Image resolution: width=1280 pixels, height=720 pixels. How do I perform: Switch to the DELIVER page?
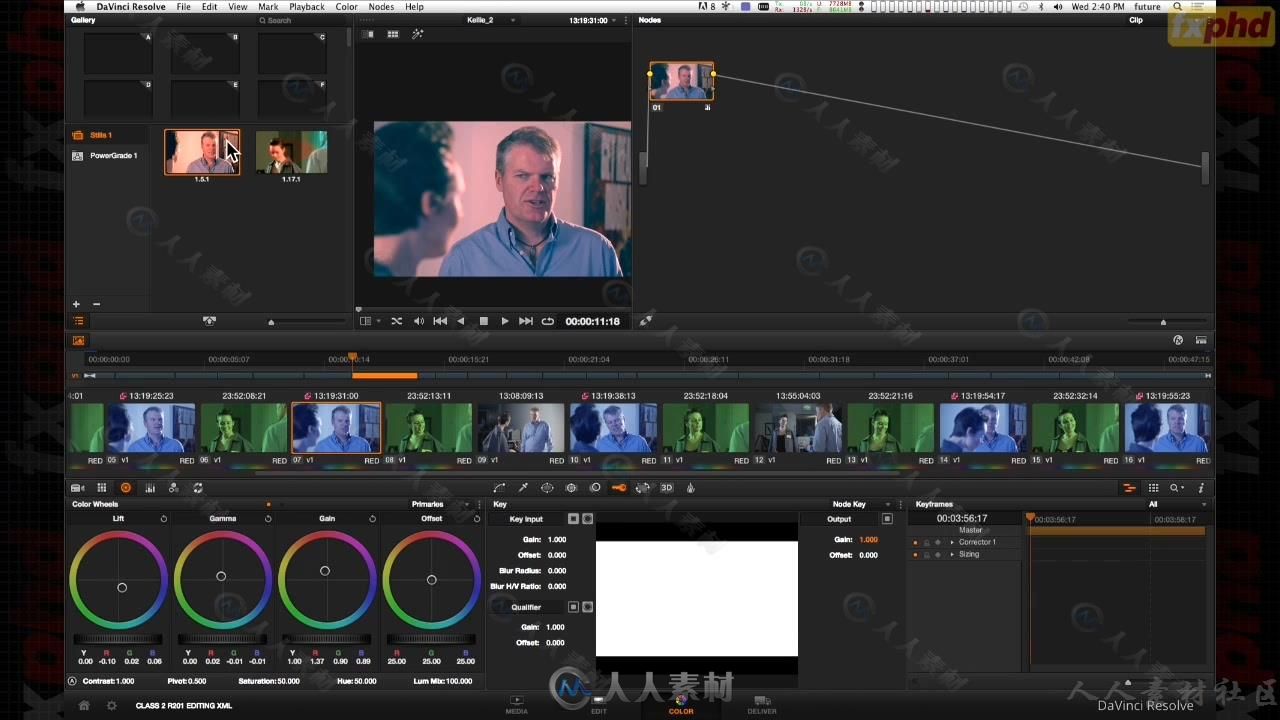click(762, 705)
